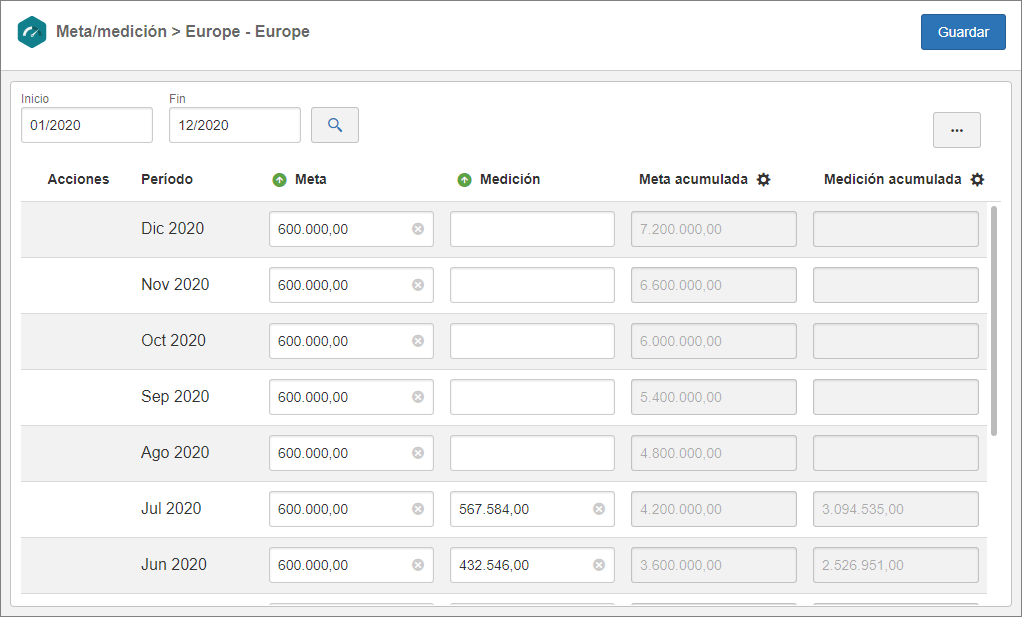
Task: Clear the Sep 2020 Meta value
Action: [418, 397]
